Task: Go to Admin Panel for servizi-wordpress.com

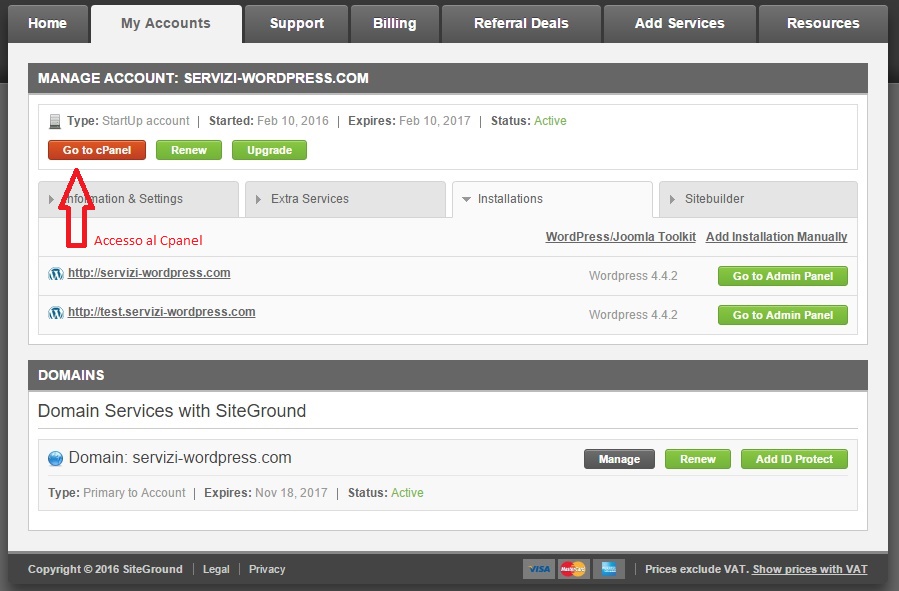Action: (783, 276)
